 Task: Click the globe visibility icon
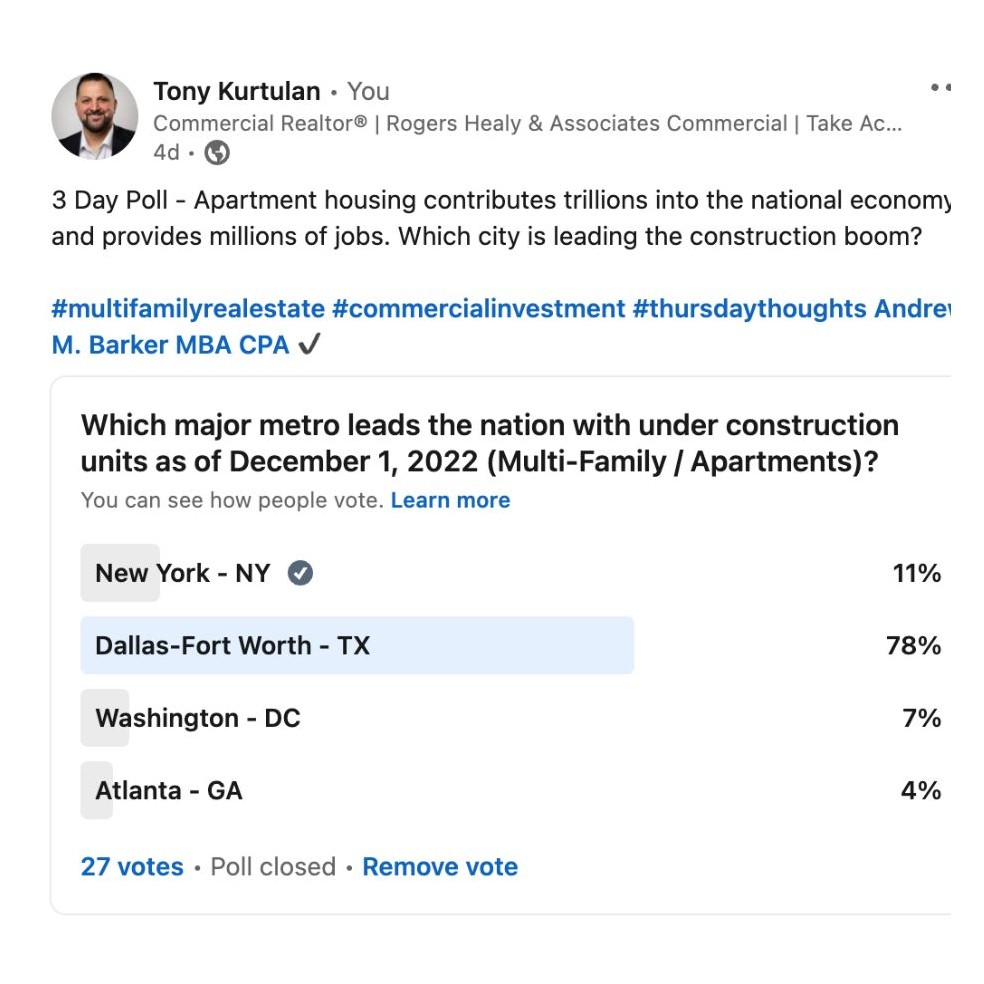coord(217,153)
